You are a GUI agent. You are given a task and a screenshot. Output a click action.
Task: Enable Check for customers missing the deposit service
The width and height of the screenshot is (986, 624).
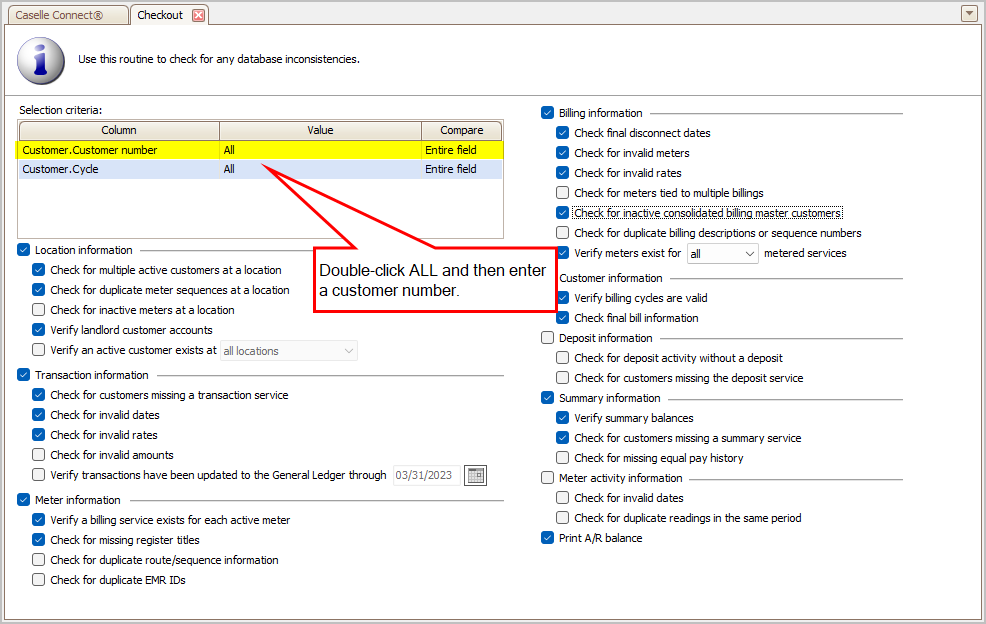(x=563, y=378)
